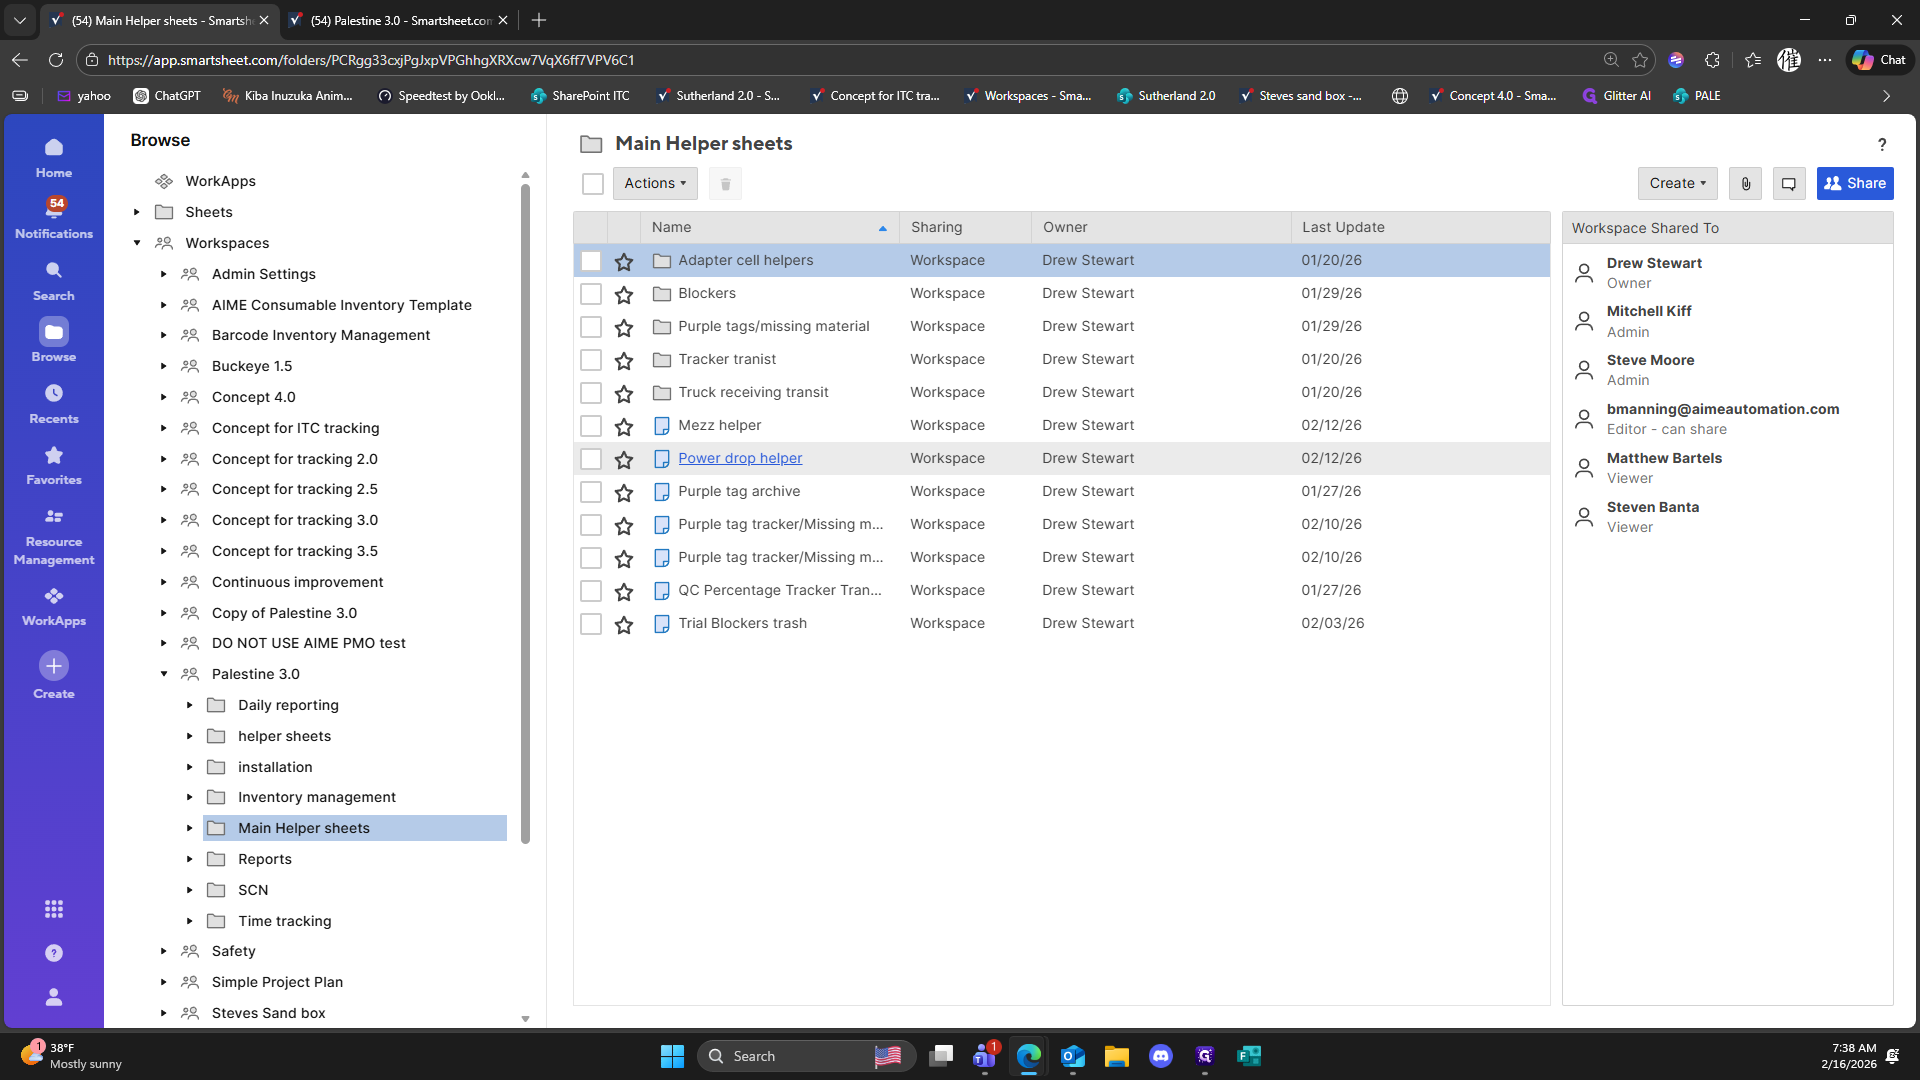
Task: Select Reports folder in Browse tree
Action: coord(265,859)
